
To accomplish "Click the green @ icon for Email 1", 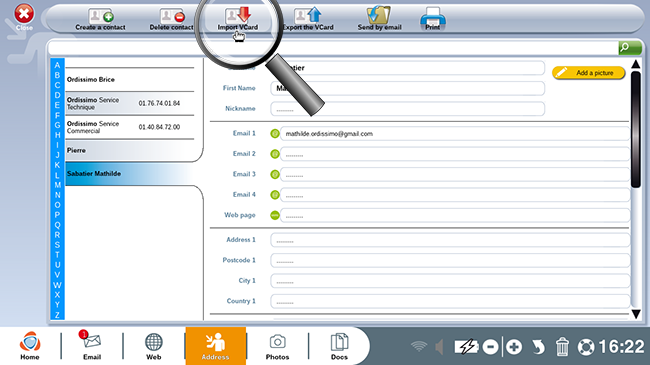I will (275, 134).
